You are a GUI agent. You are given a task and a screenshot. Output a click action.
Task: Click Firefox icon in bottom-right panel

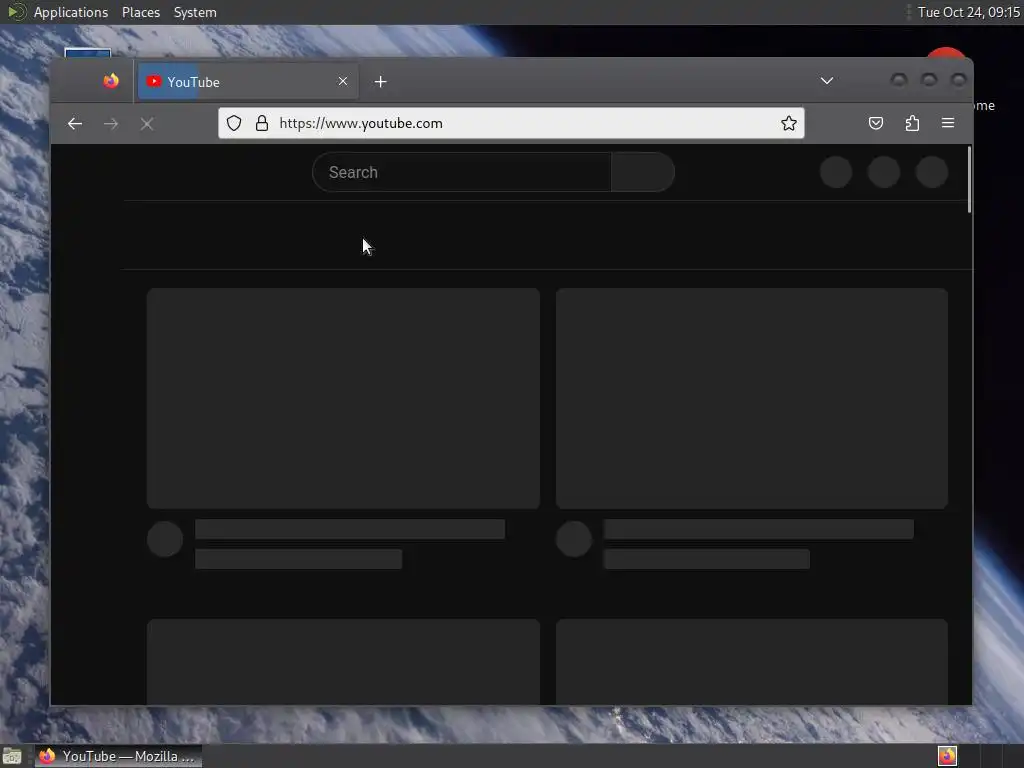tap(947, 756)
